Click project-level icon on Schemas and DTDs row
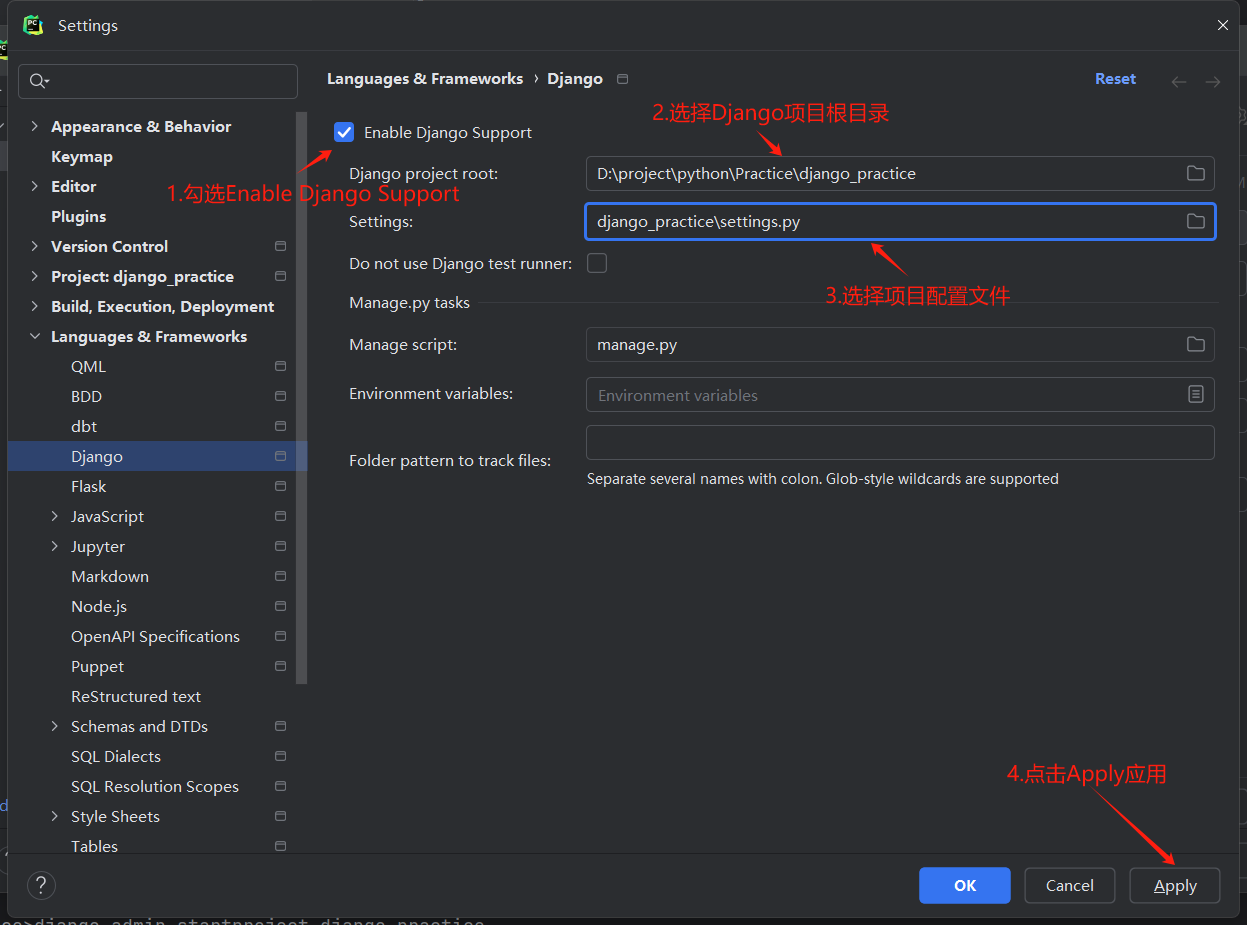This screenshot has height=925, width=1247. point(280,726)
